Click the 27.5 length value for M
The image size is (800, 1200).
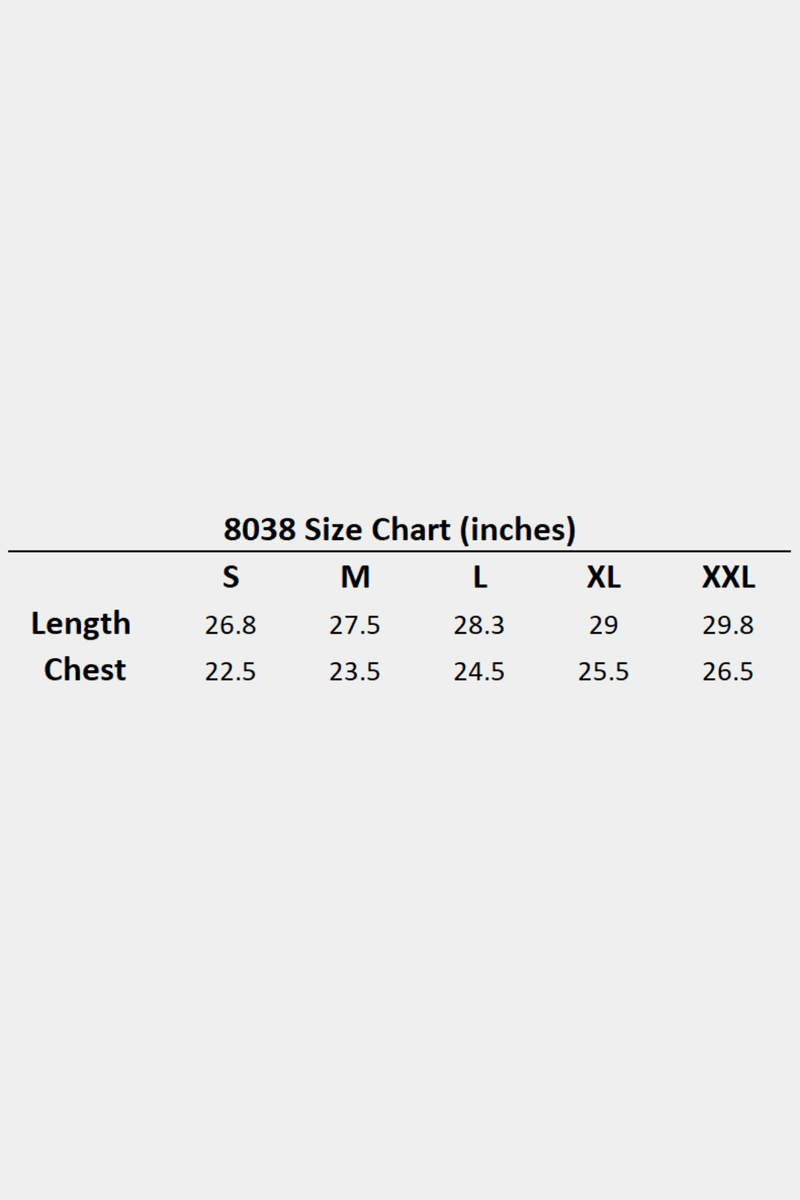pyautogui.click(x=355, y=626)
